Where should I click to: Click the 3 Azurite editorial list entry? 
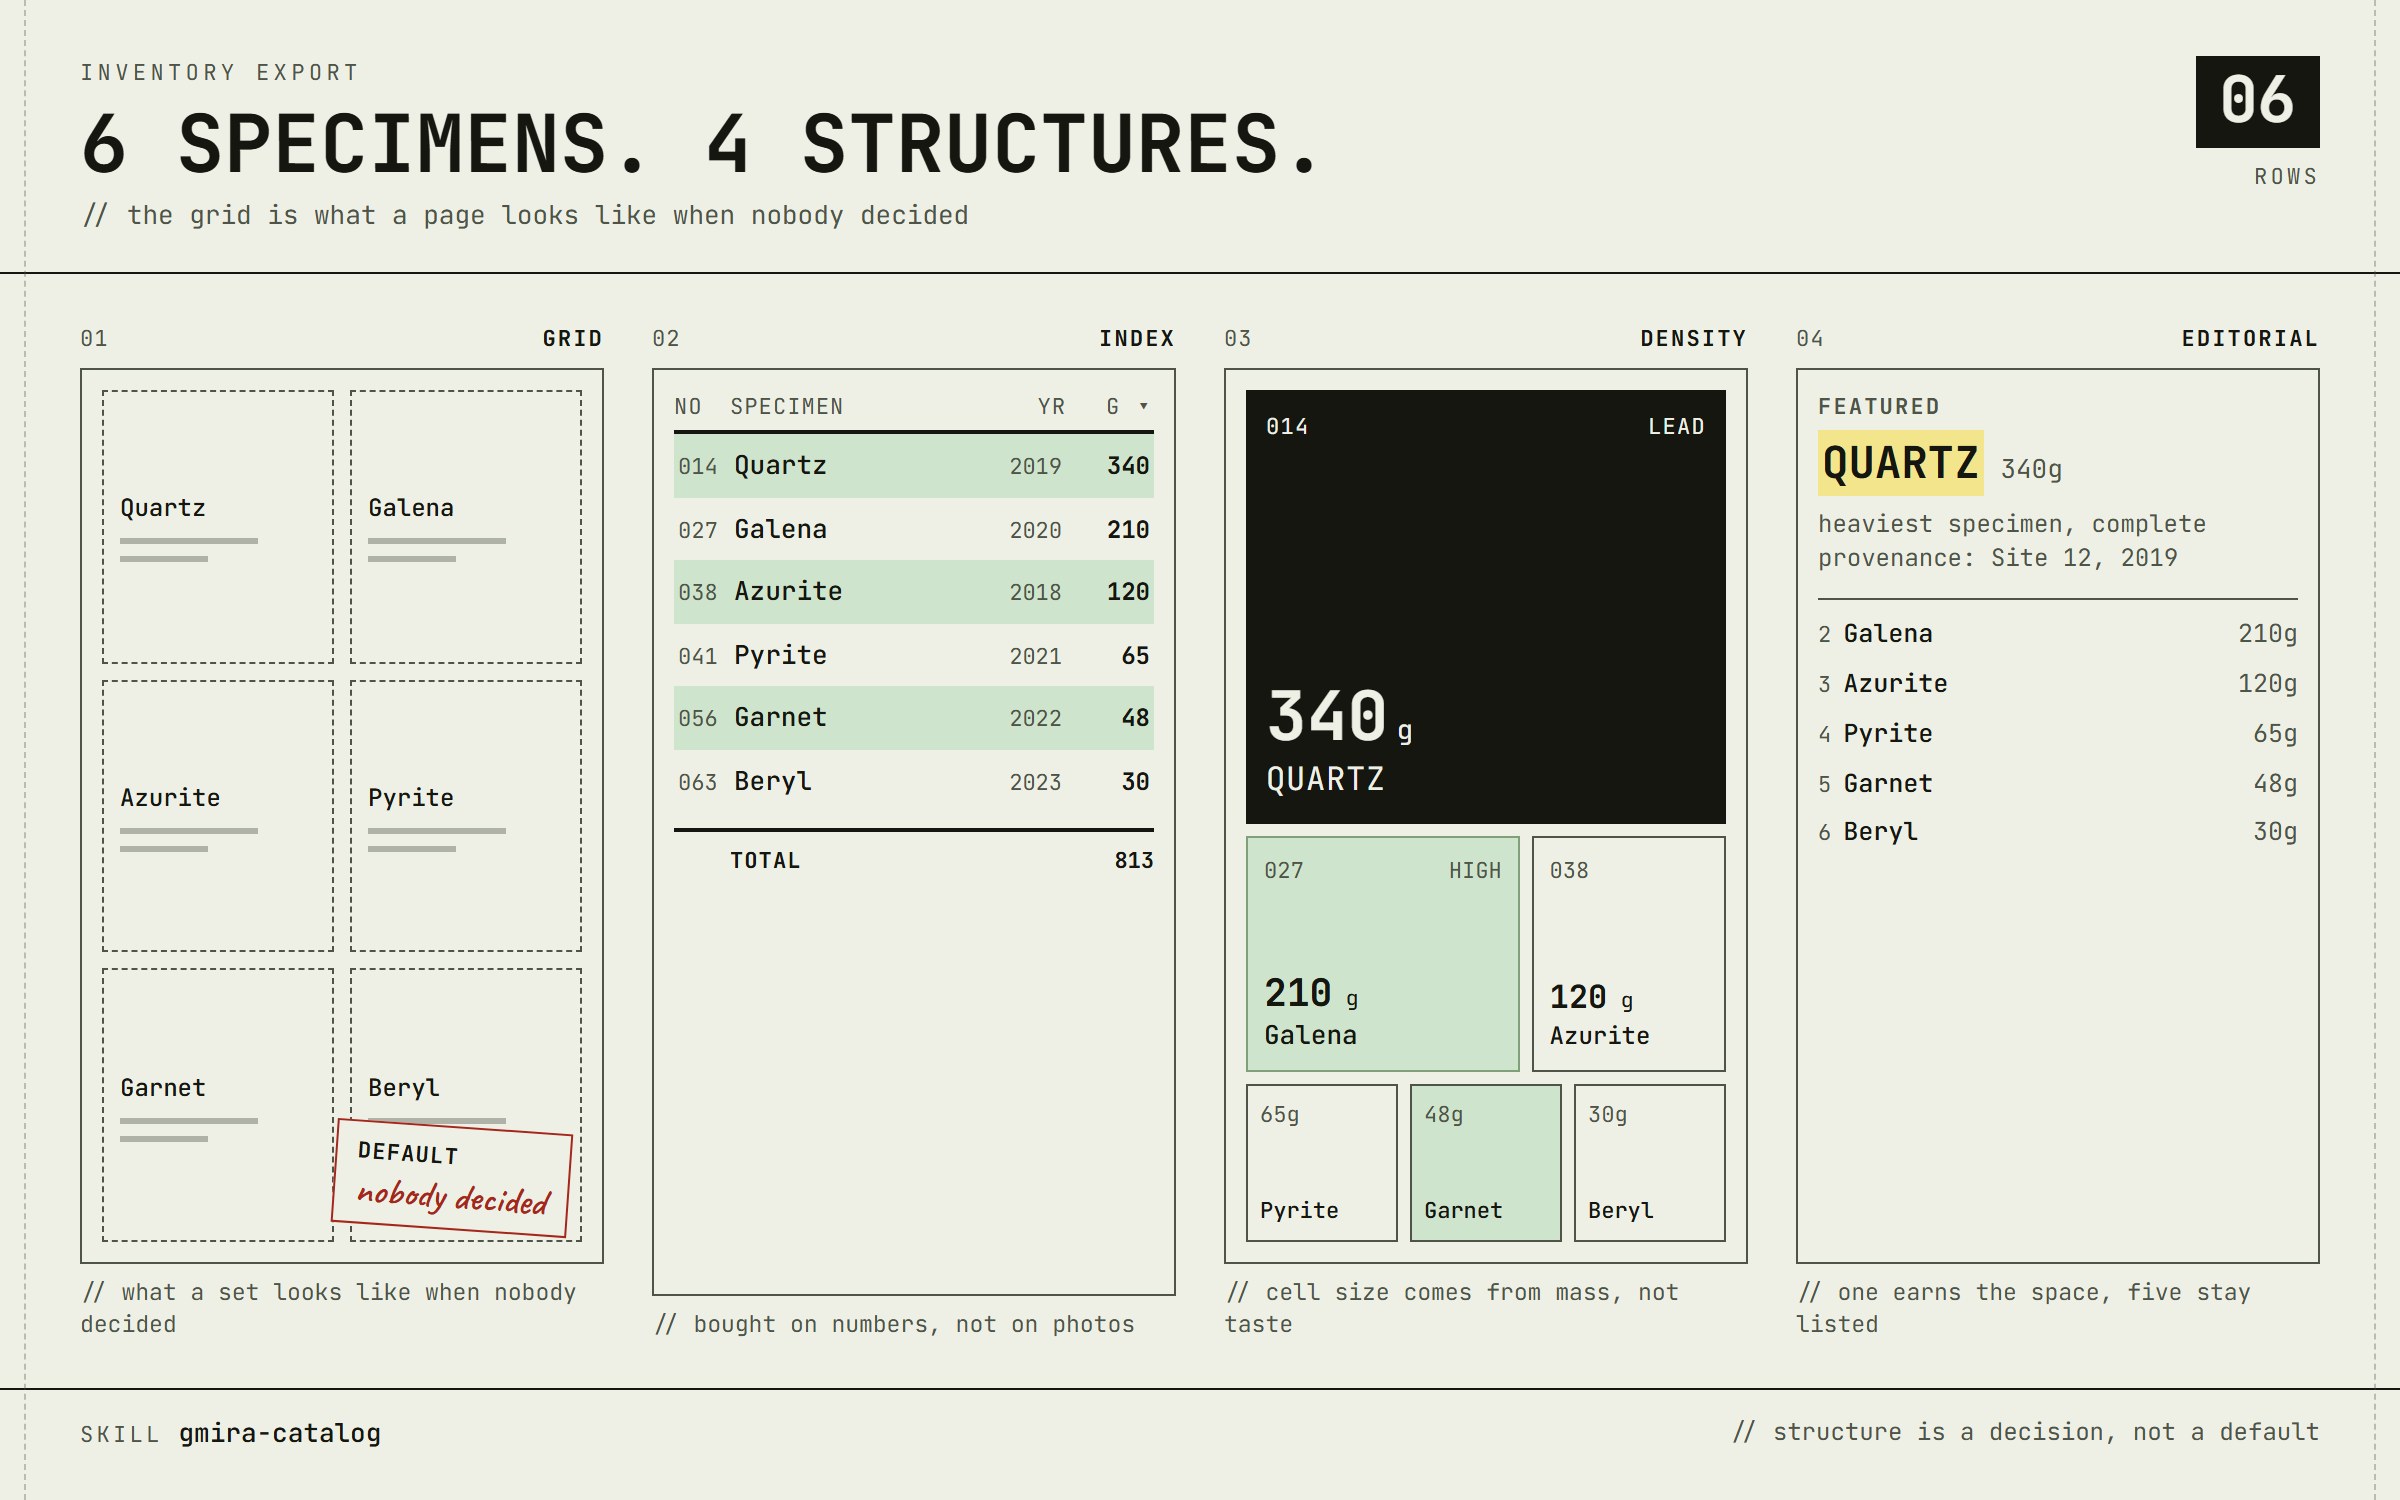(2057, 684)
